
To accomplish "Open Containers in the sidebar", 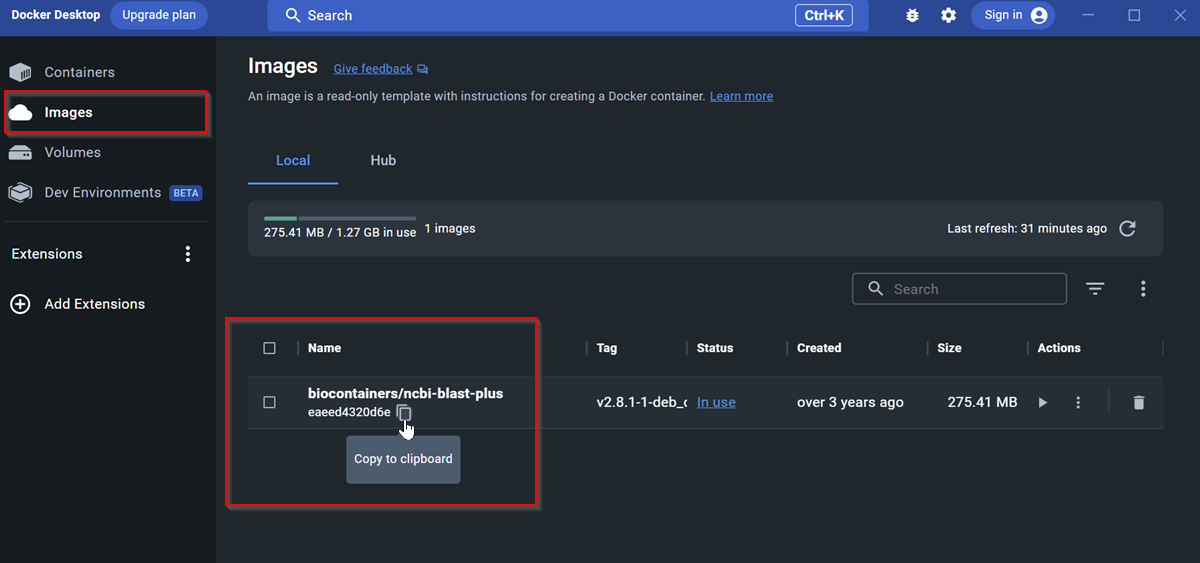I will [x=79, y=72].
